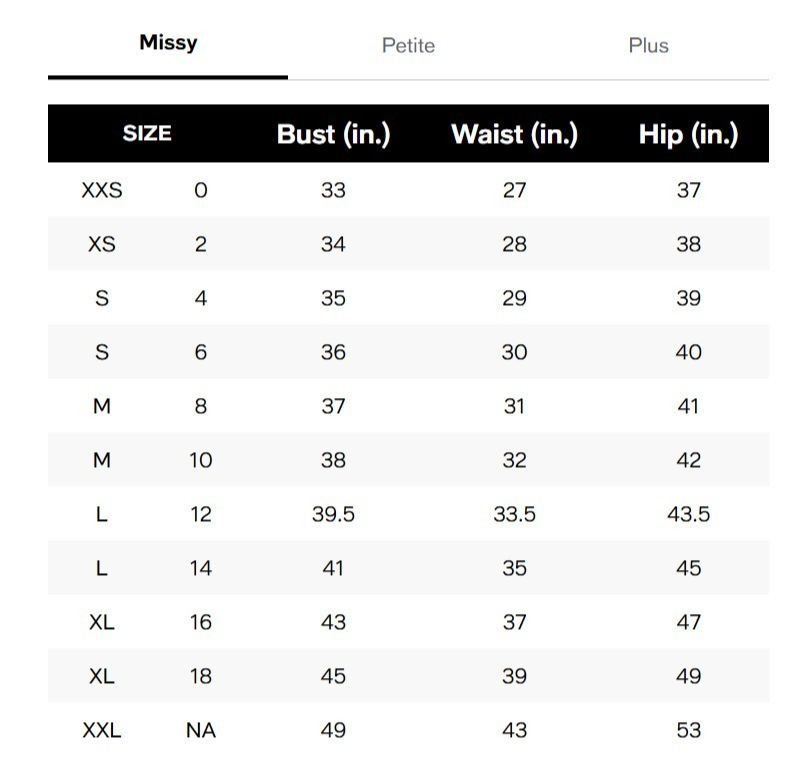
Task: Switch to the Petite size tab
Action: coord(408,45)
